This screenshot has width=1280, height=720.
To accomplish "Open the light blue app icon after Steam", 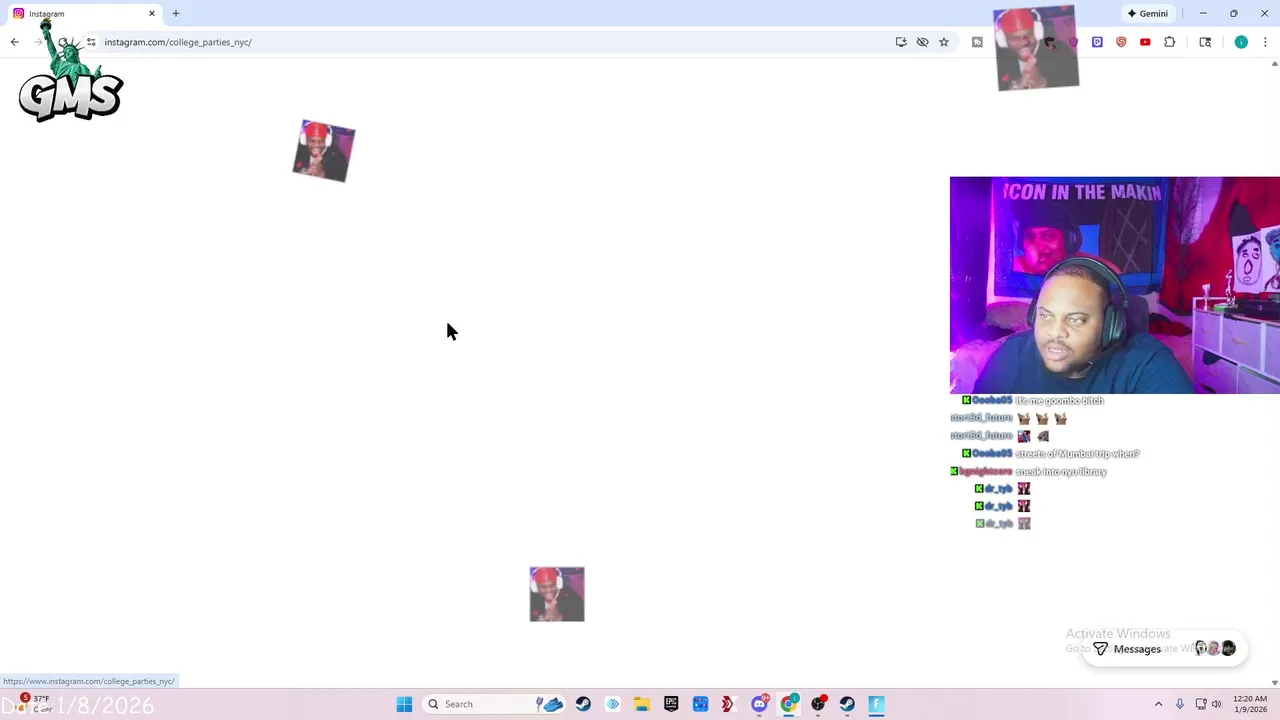I will [x=613, y=704].
